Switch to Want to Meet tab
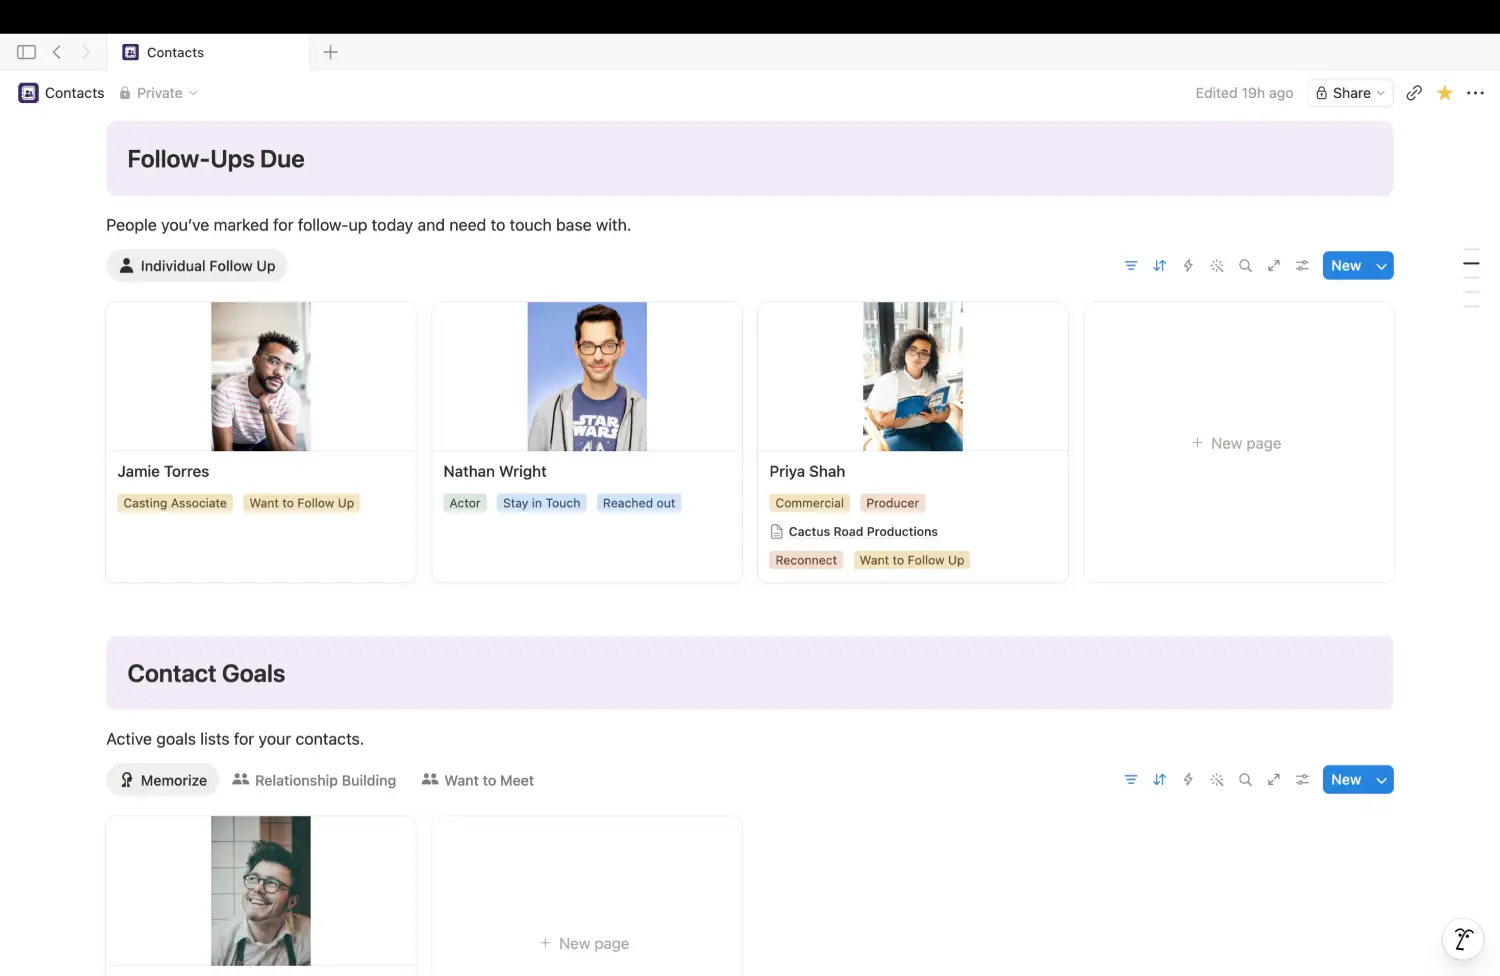 (478, 780)
